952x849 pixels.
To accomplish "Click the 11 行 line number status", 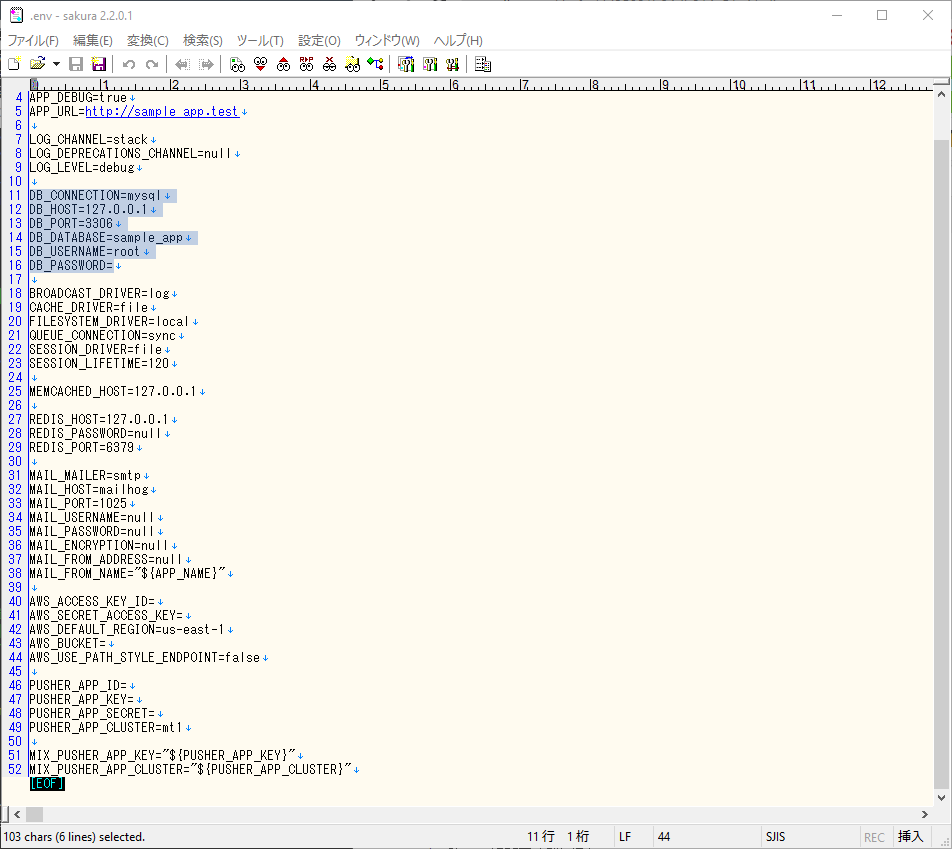I will (540, 836).
